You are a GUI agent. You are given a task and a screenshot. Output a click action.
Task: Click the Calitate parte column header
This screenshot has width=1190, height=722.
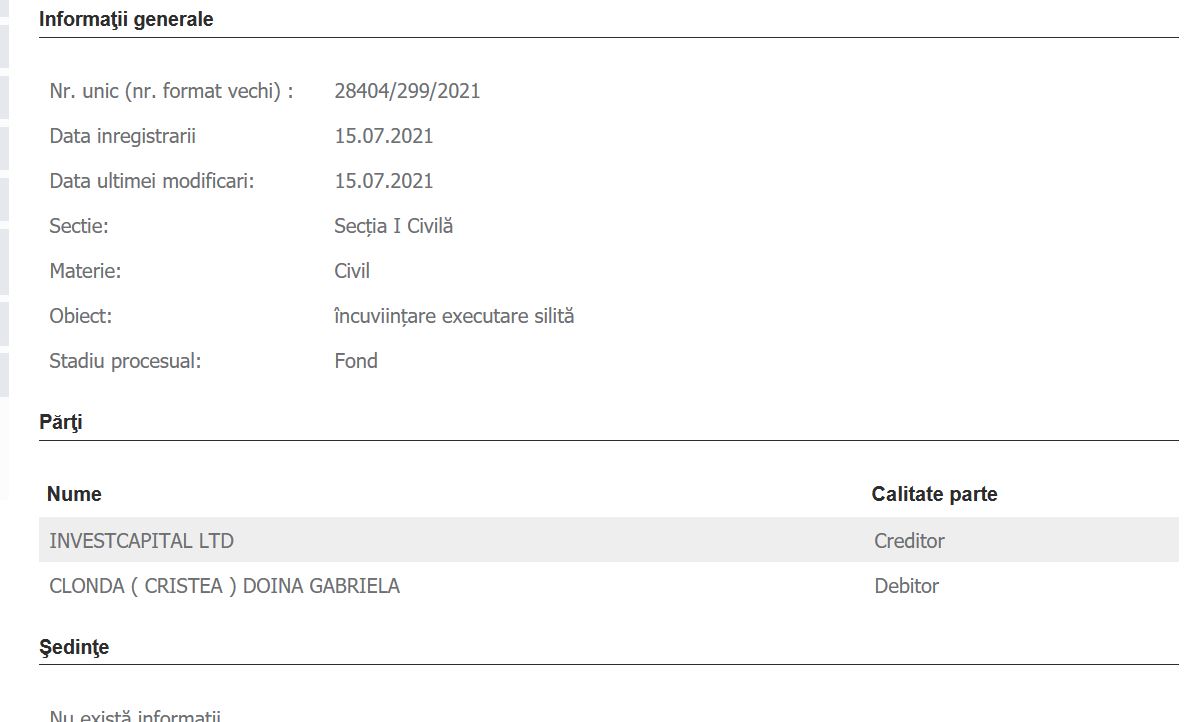pos(934,494)
